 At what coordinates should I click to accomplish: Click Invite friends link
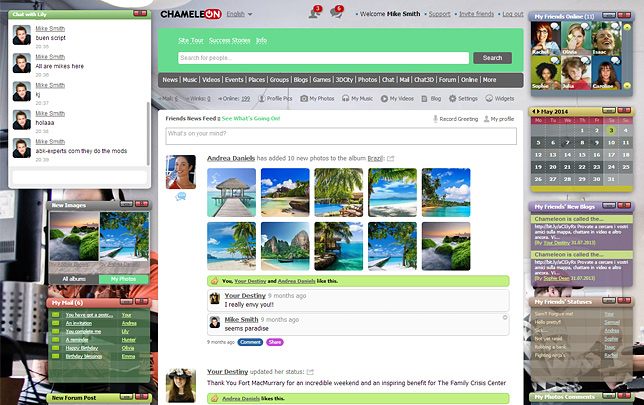pos(476,14)
